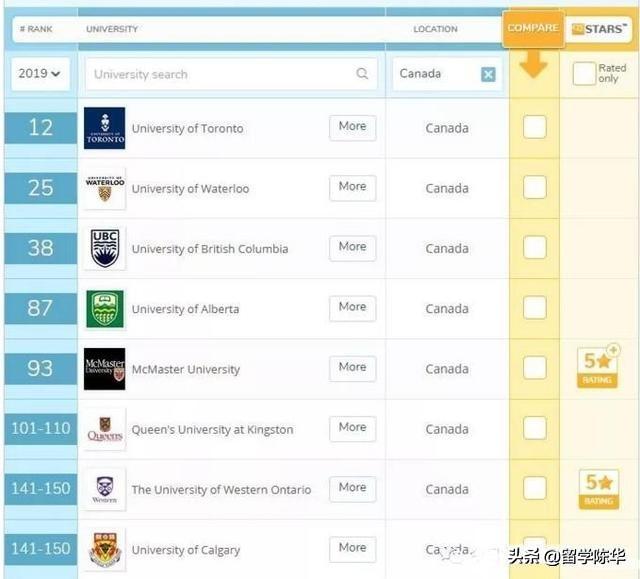Open the University of Calgary link

[x=186, y=550]
